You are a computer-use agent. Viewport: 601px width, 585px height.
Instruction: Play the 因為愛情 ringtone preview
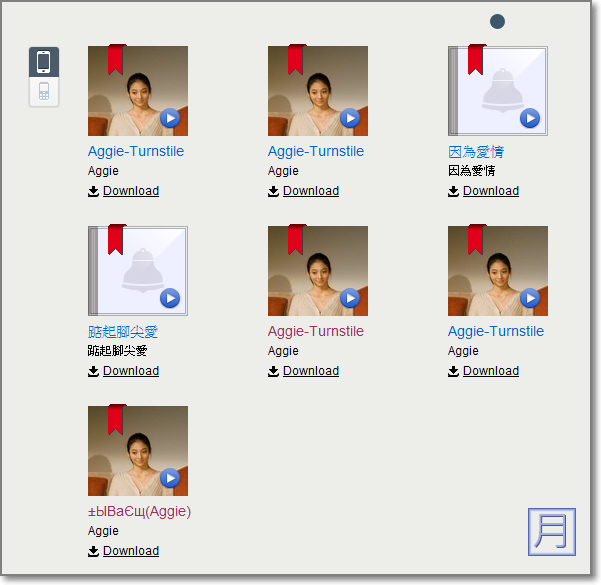coord(530,118)
